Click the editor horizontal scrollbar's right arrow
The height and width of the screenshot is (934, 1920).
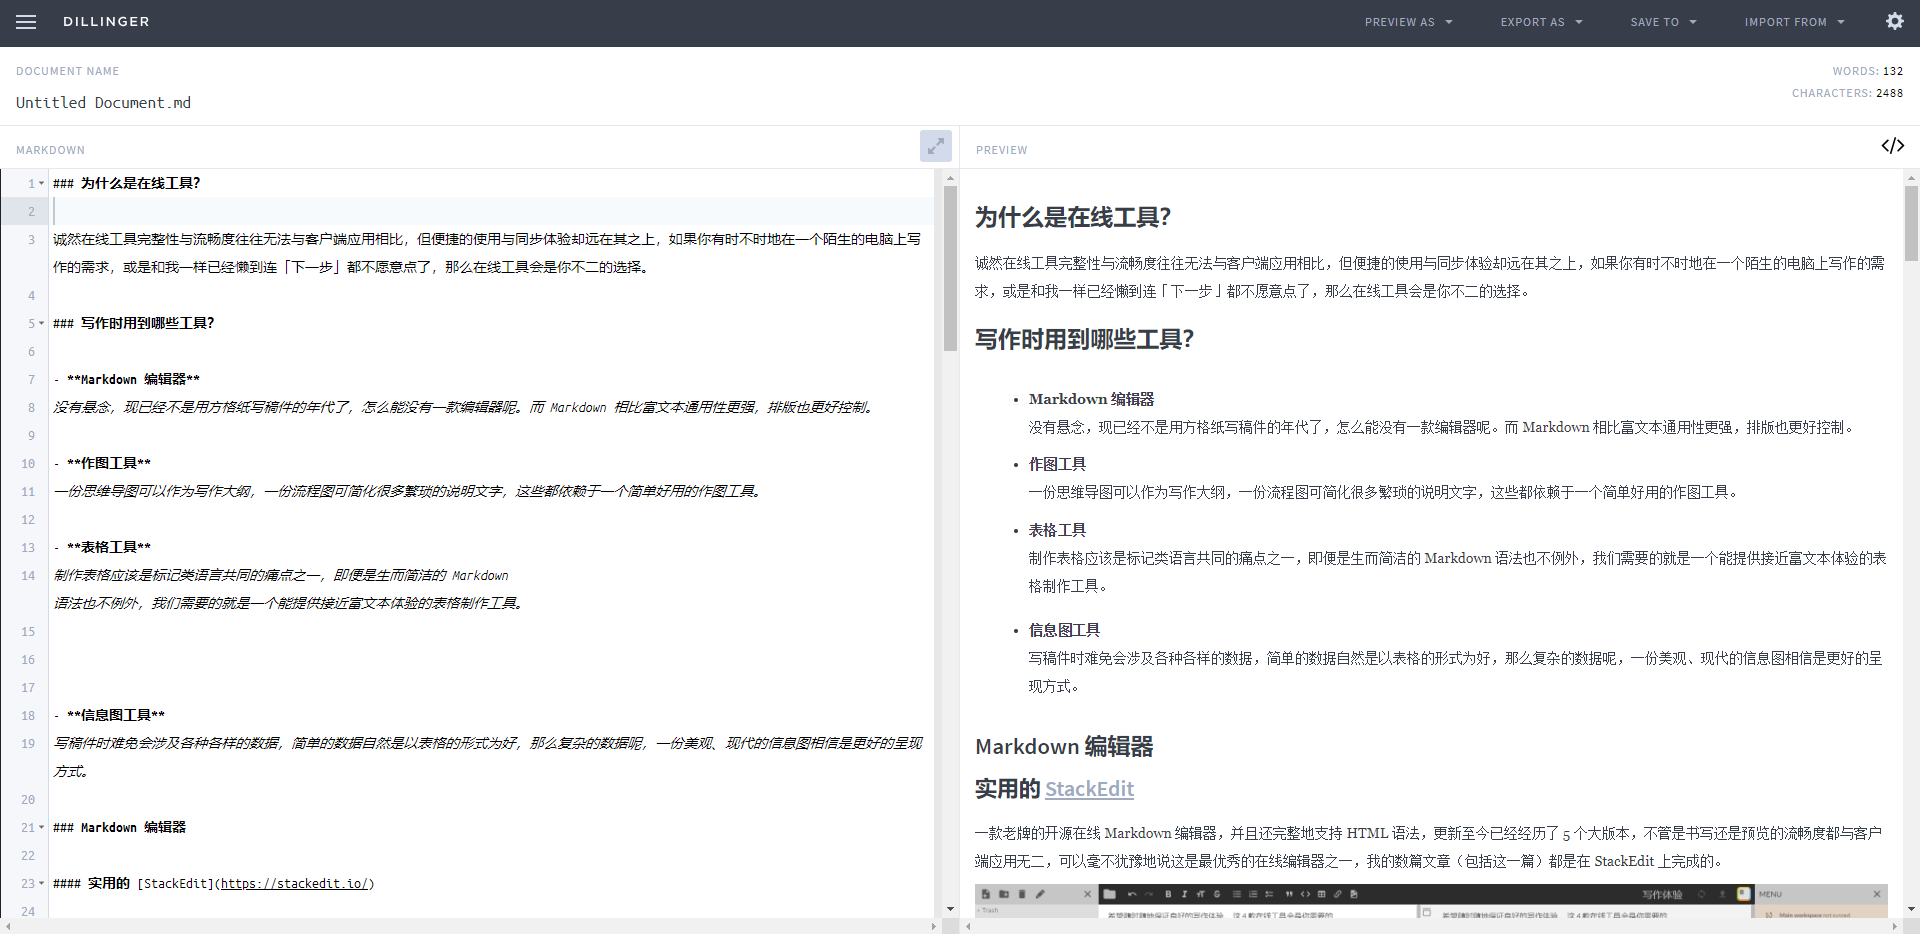[x=934, y=927]
